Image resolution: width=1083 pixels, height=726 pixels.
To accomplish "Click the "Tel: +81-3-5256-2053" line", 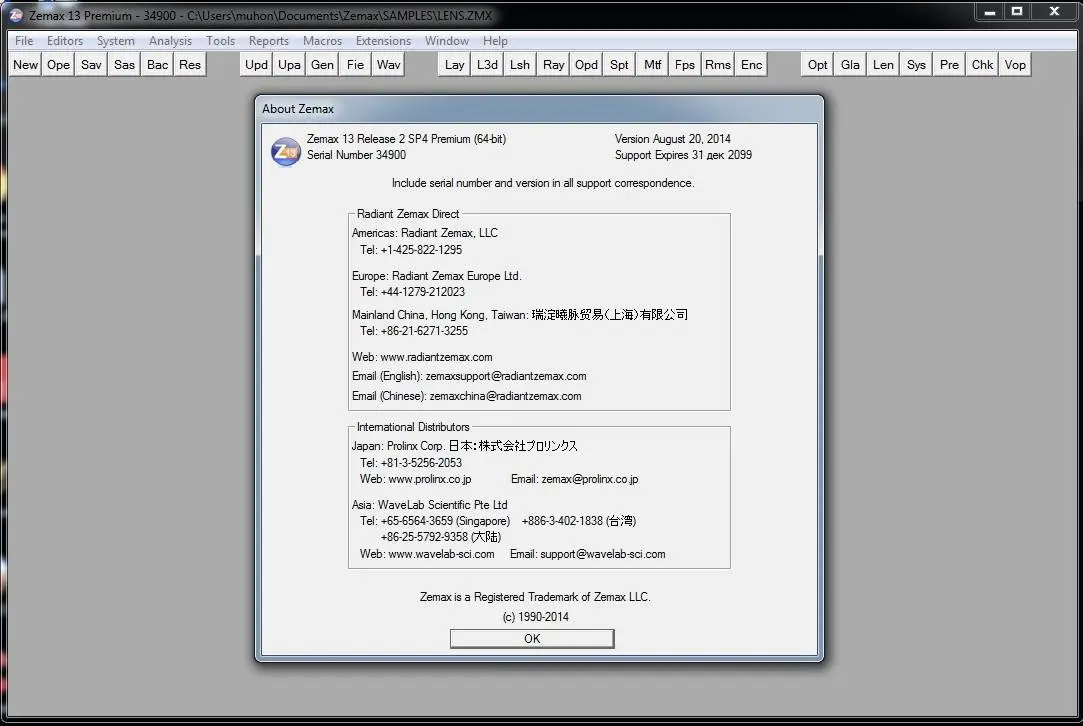I will 411,463.
